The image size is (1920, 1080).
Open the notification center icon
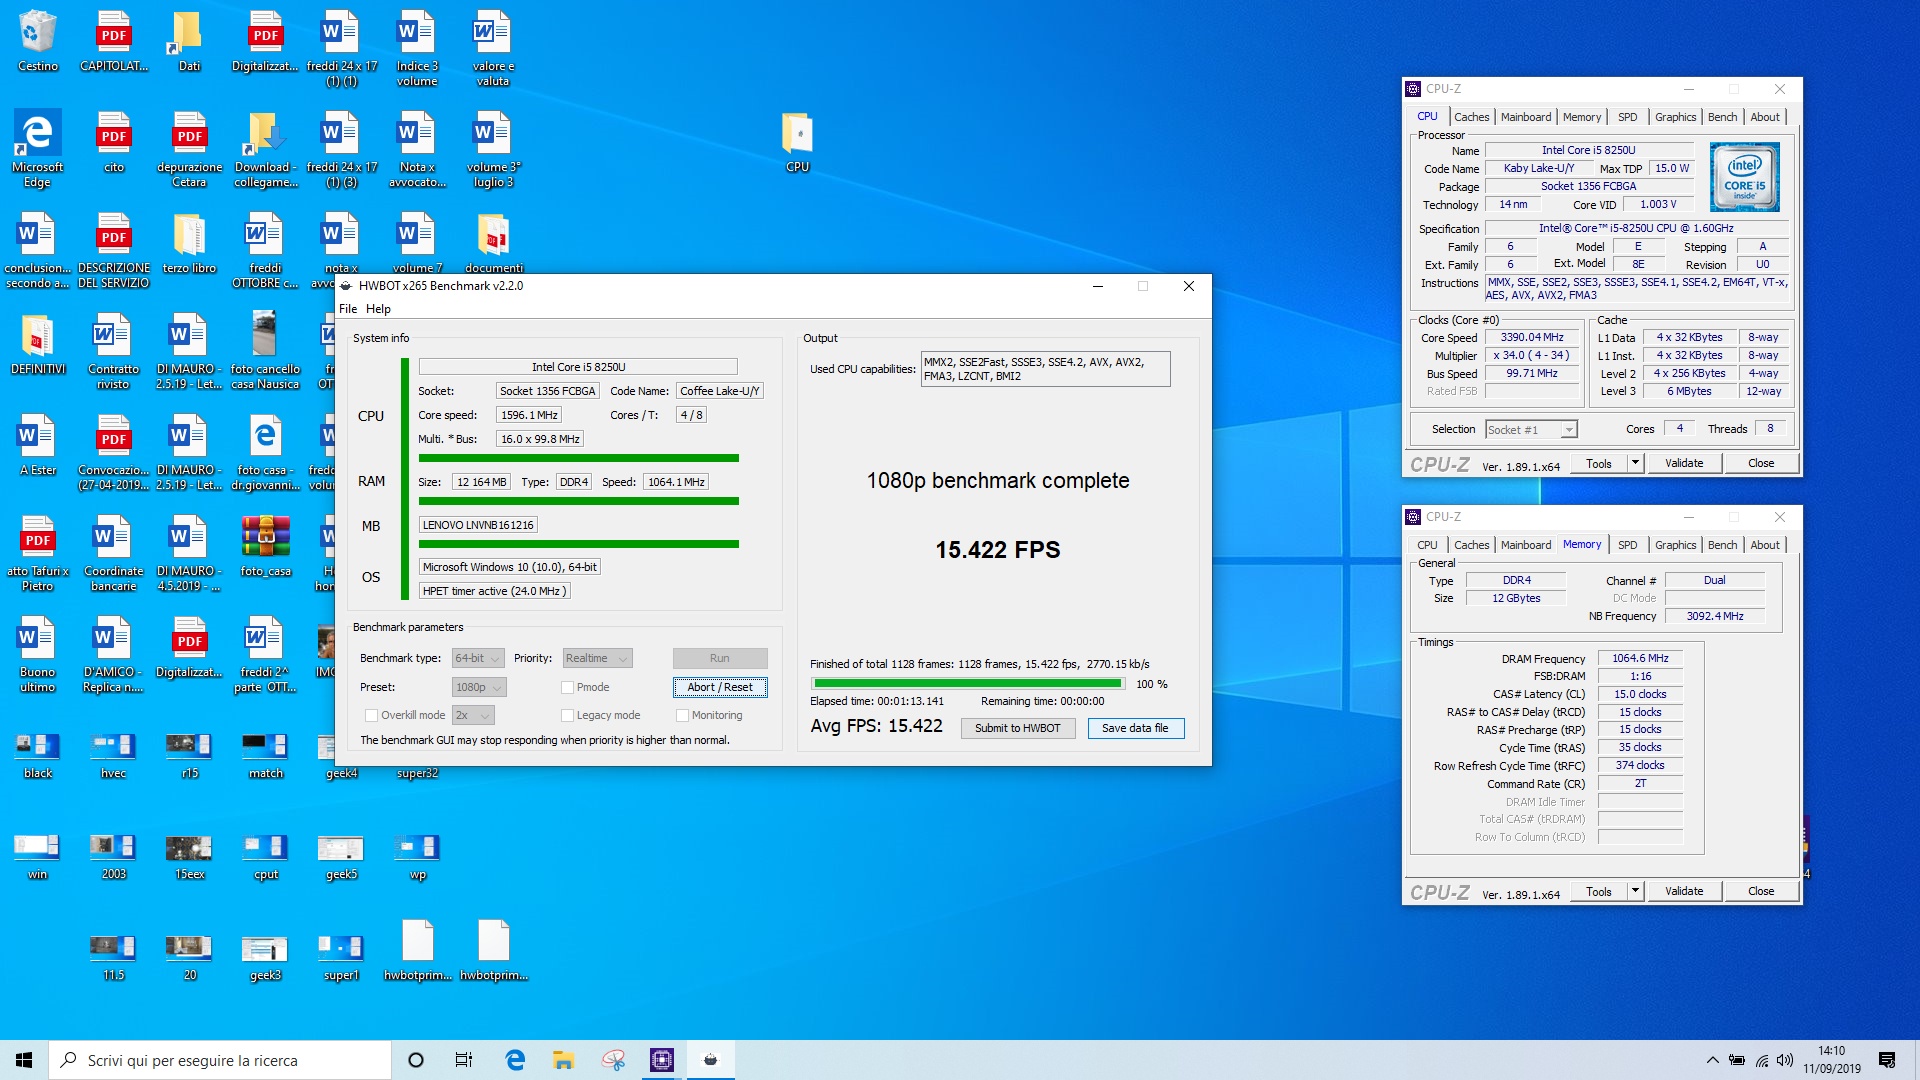(1887, 1060)
